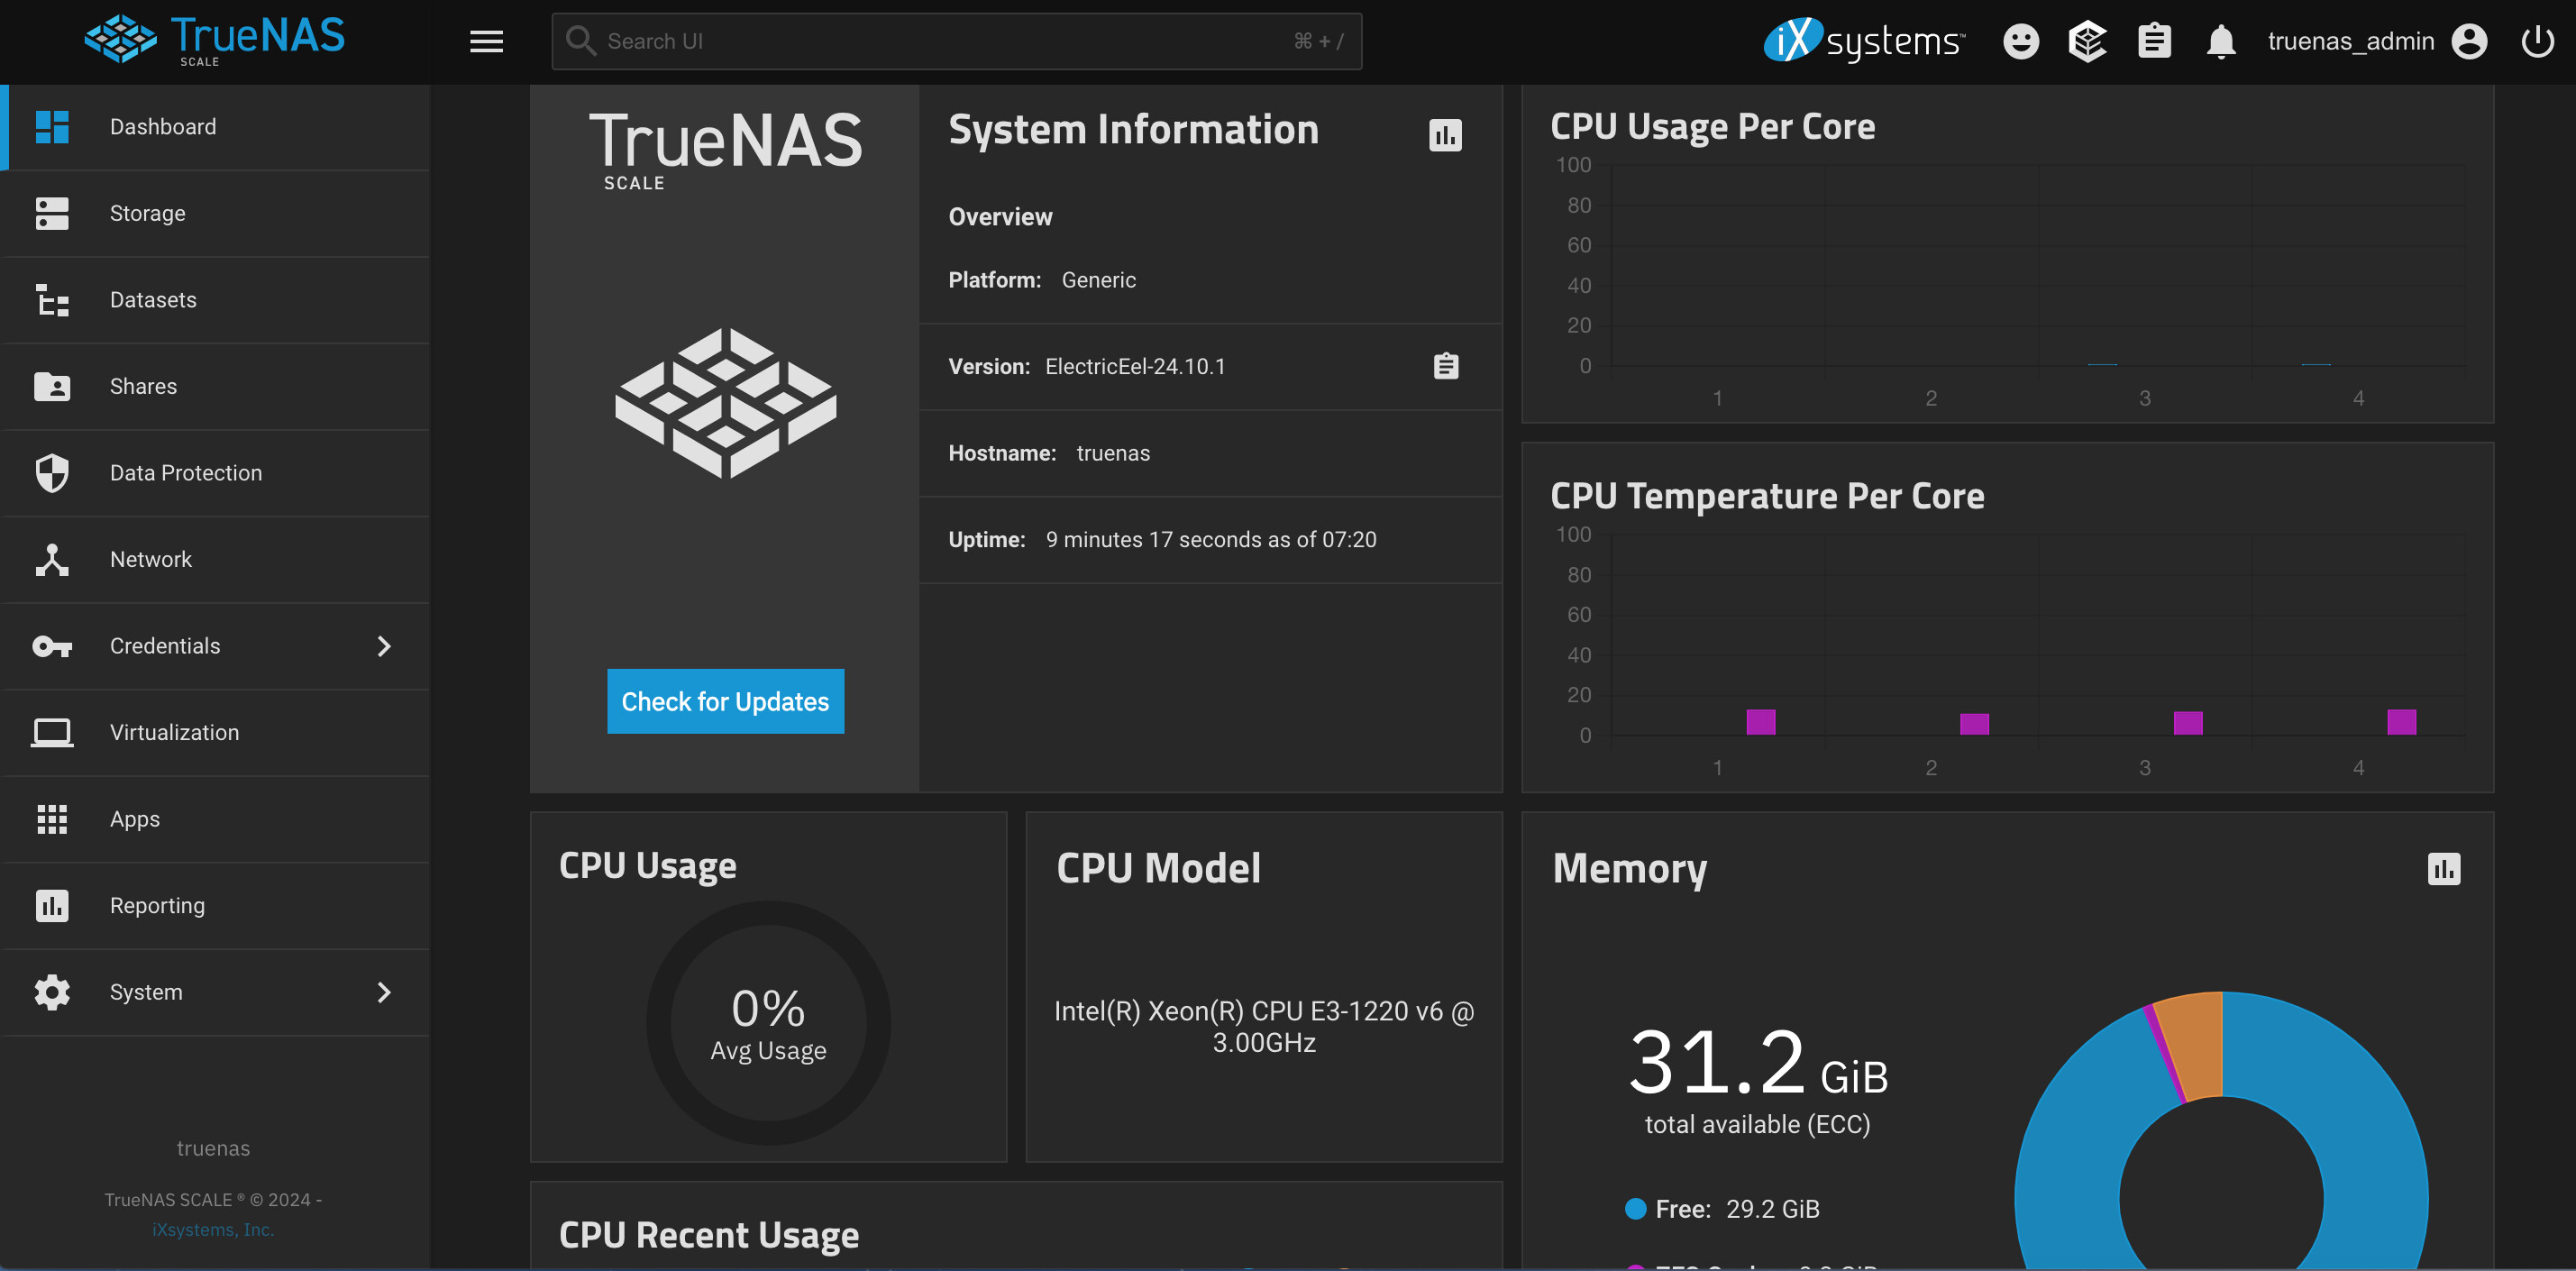Open Apps in the sidebar
2576x1271 pixels.
tap(215, 819)
